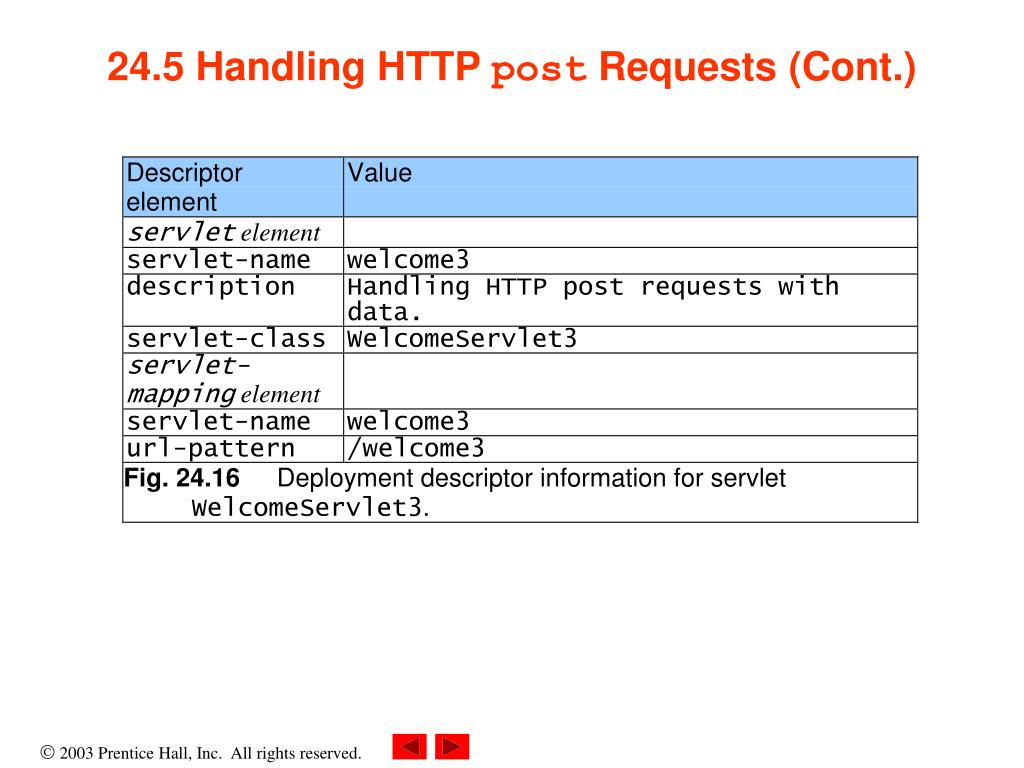The width and height of the screenshot is (1024, 768).
Task: Select the '/welcome3' value cell
Action: tap(630, 449)
